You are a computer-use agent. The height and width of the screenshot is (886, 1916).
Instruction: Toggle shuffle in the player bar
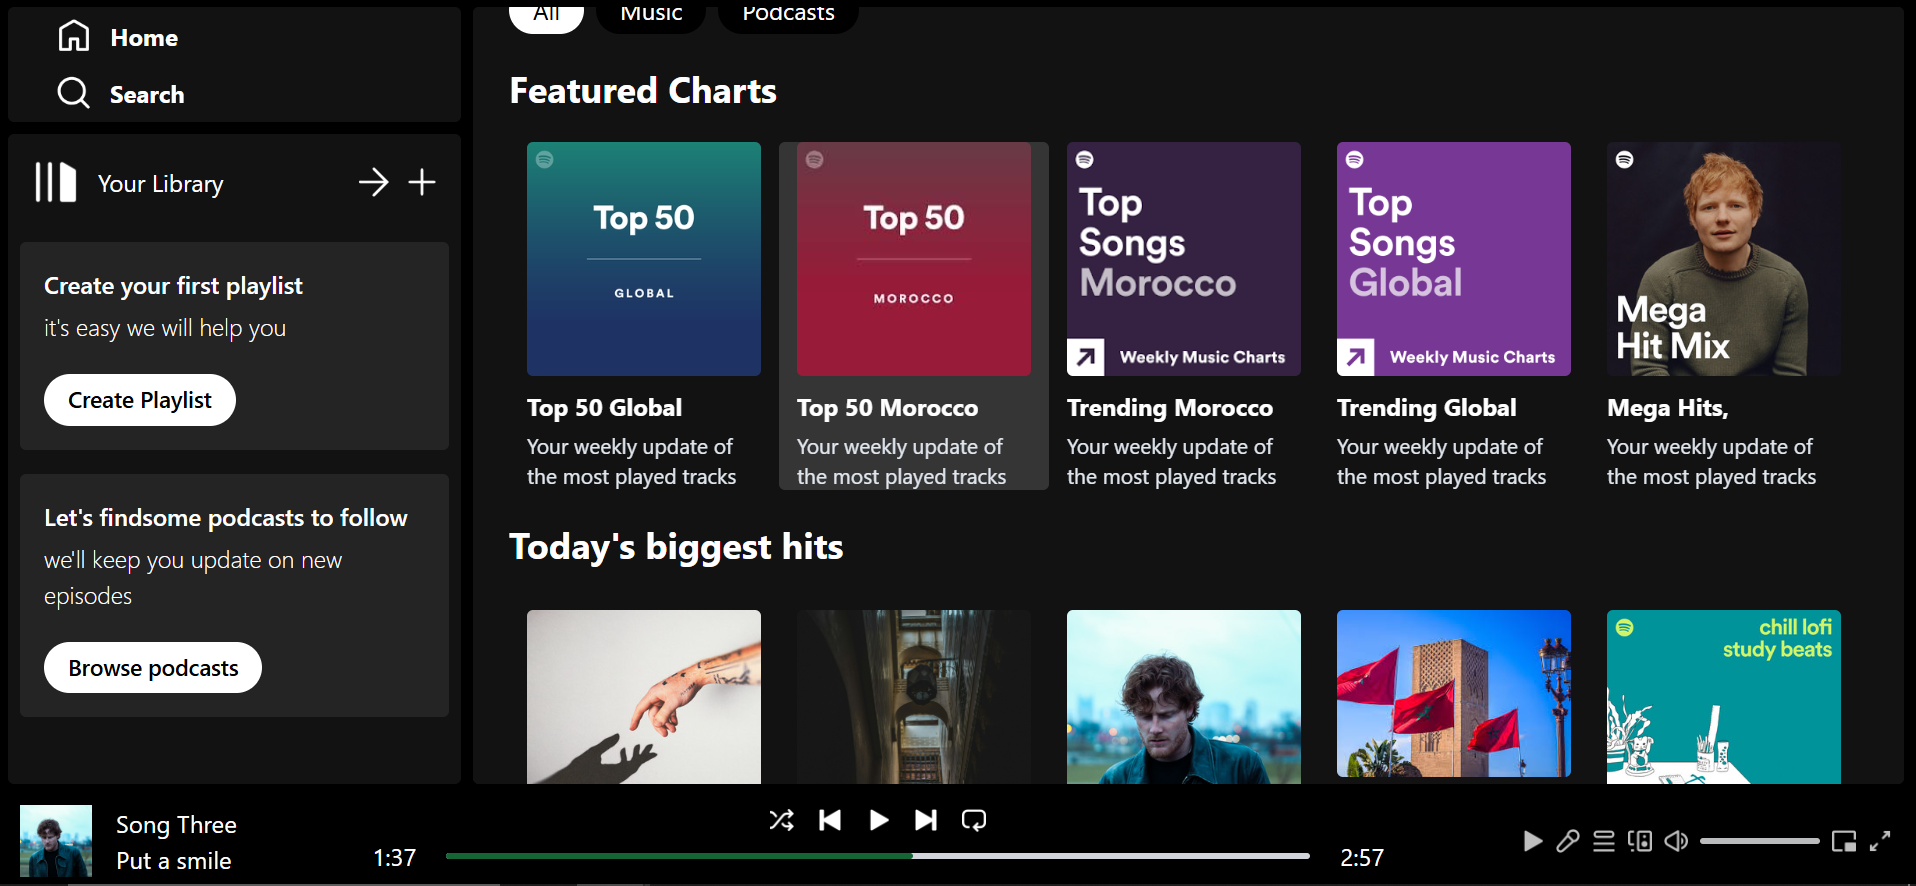click(781, 821)
